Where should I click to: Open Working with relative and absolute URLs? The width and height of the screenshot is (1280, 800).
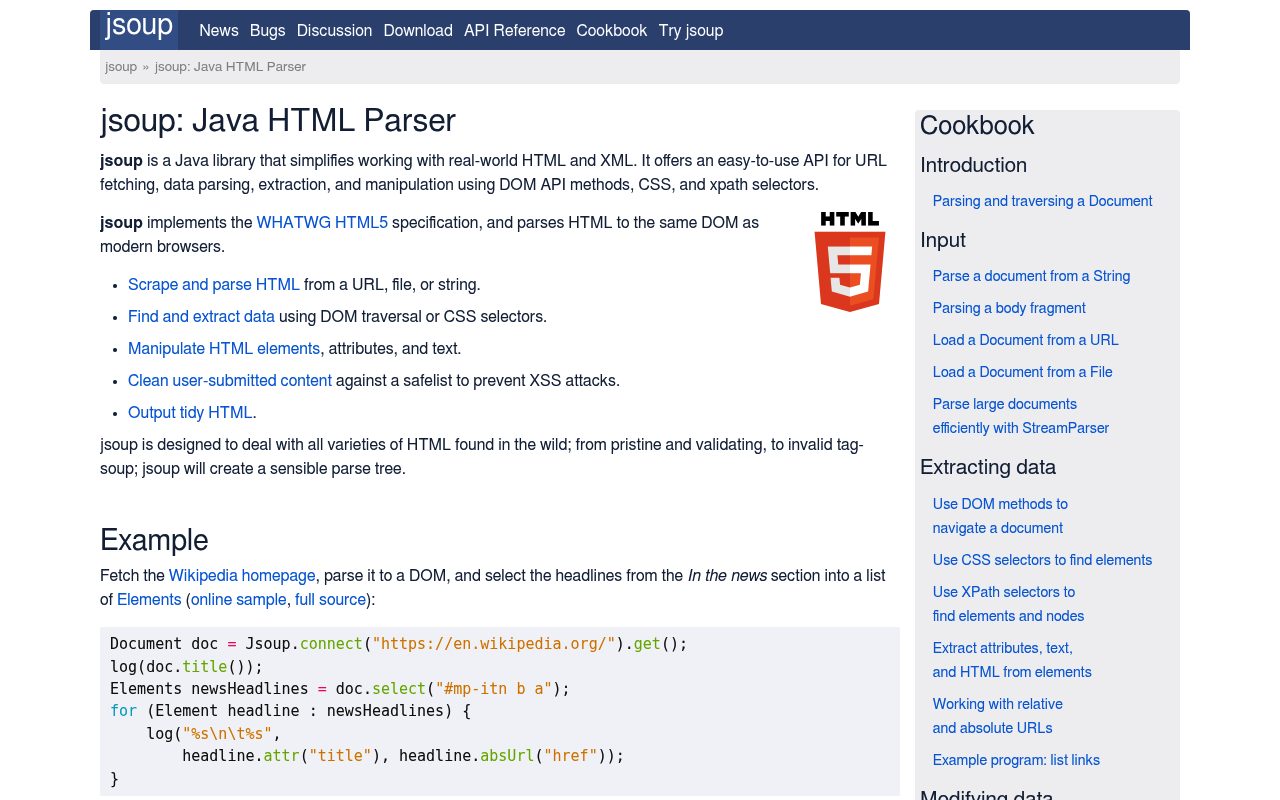pyautogui.click(x=998, y=716)
